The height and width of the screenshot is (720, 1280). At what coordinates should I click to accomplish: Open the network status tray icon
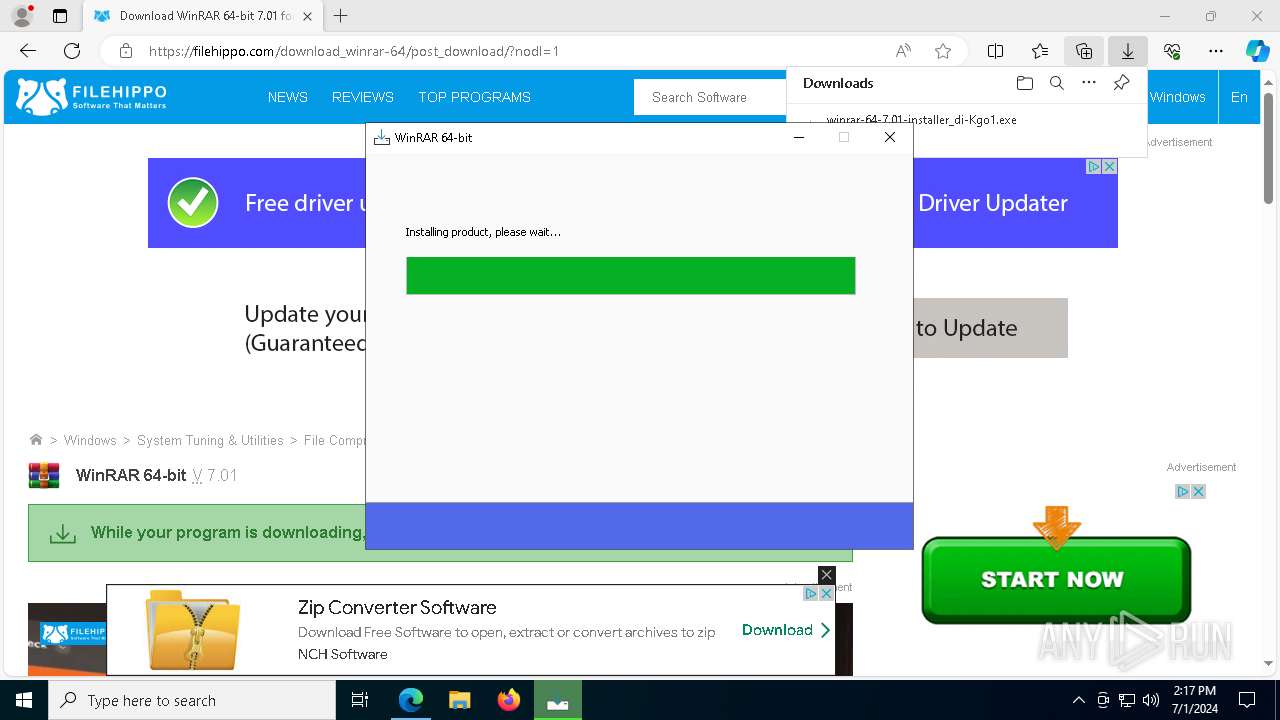pyautogui.click(x=1127, y=700)
